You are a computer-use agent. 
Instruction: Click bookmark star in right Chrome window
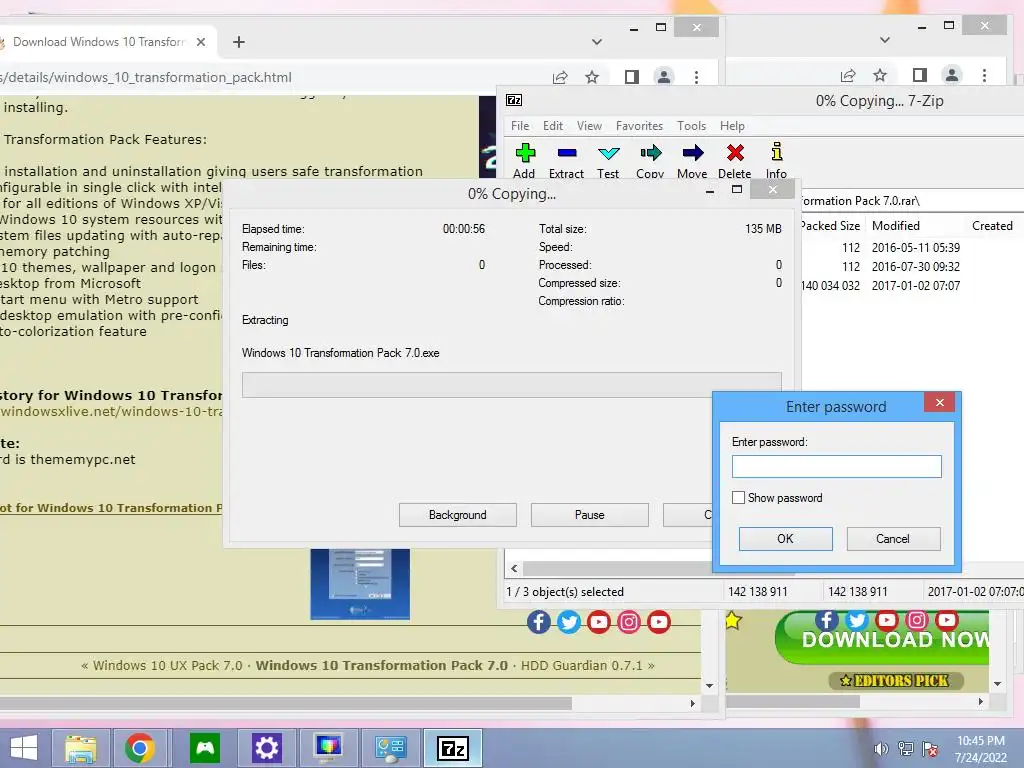880,75
